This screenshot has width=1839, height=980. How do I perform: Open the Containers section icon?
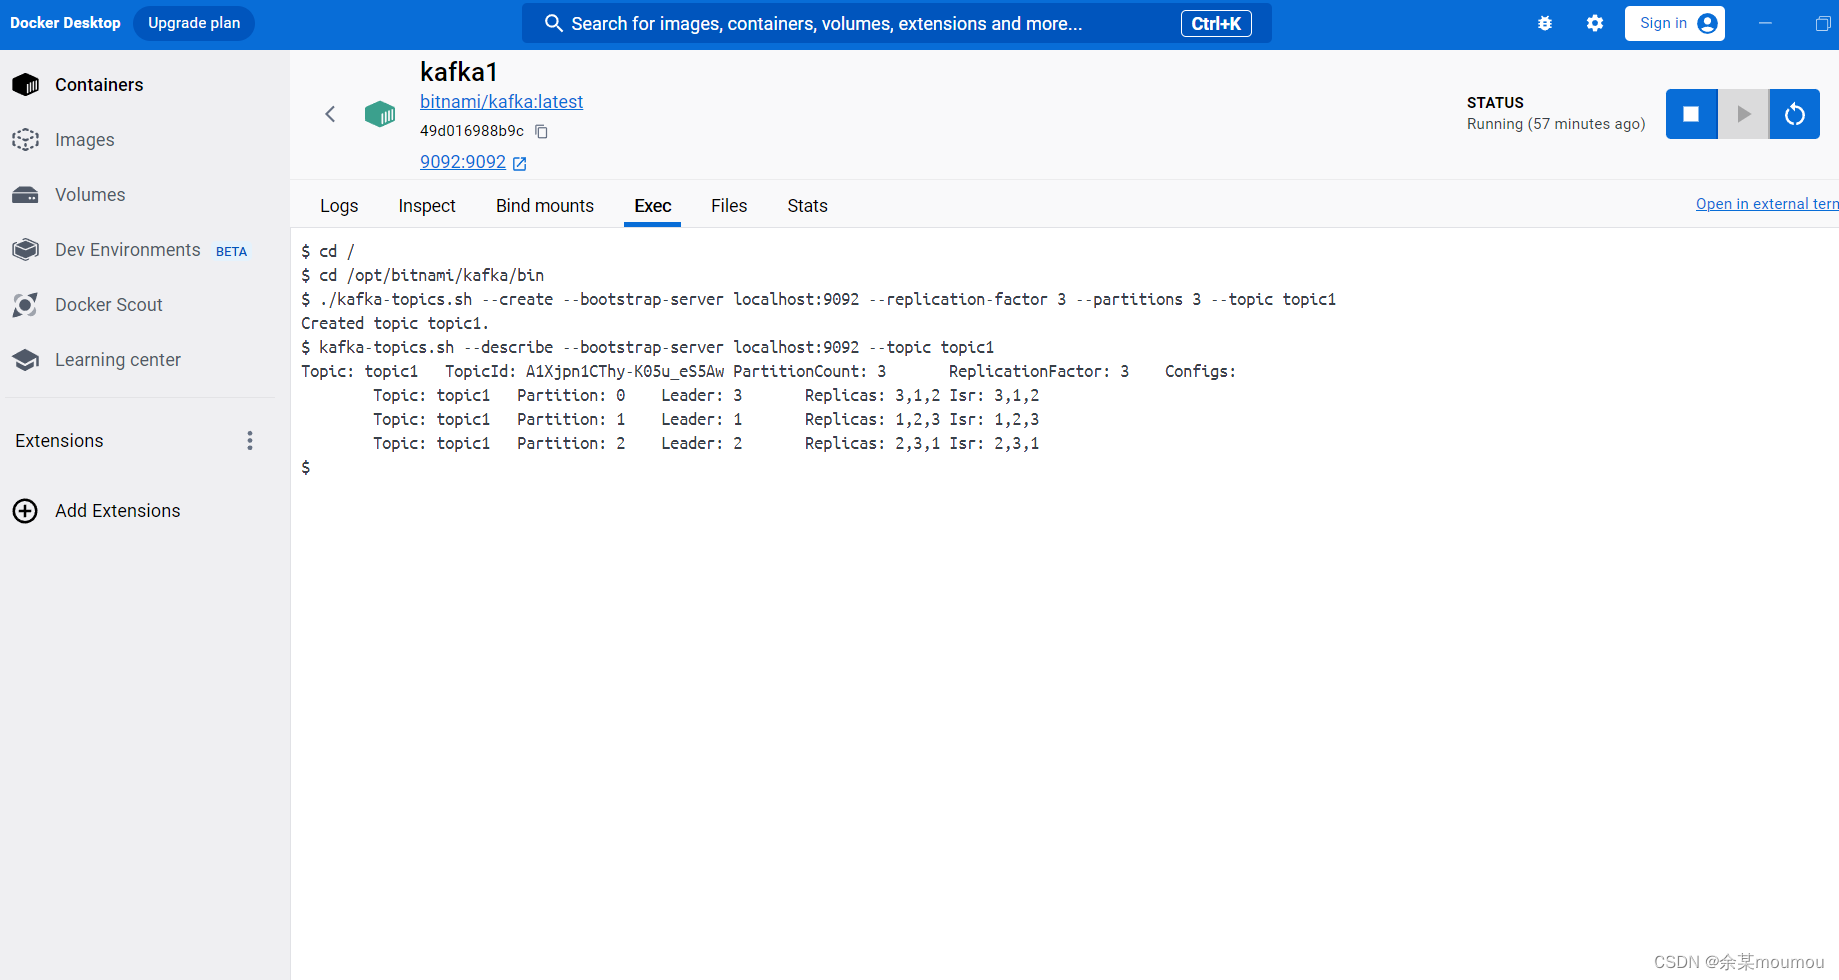click(x=26, y=85)
